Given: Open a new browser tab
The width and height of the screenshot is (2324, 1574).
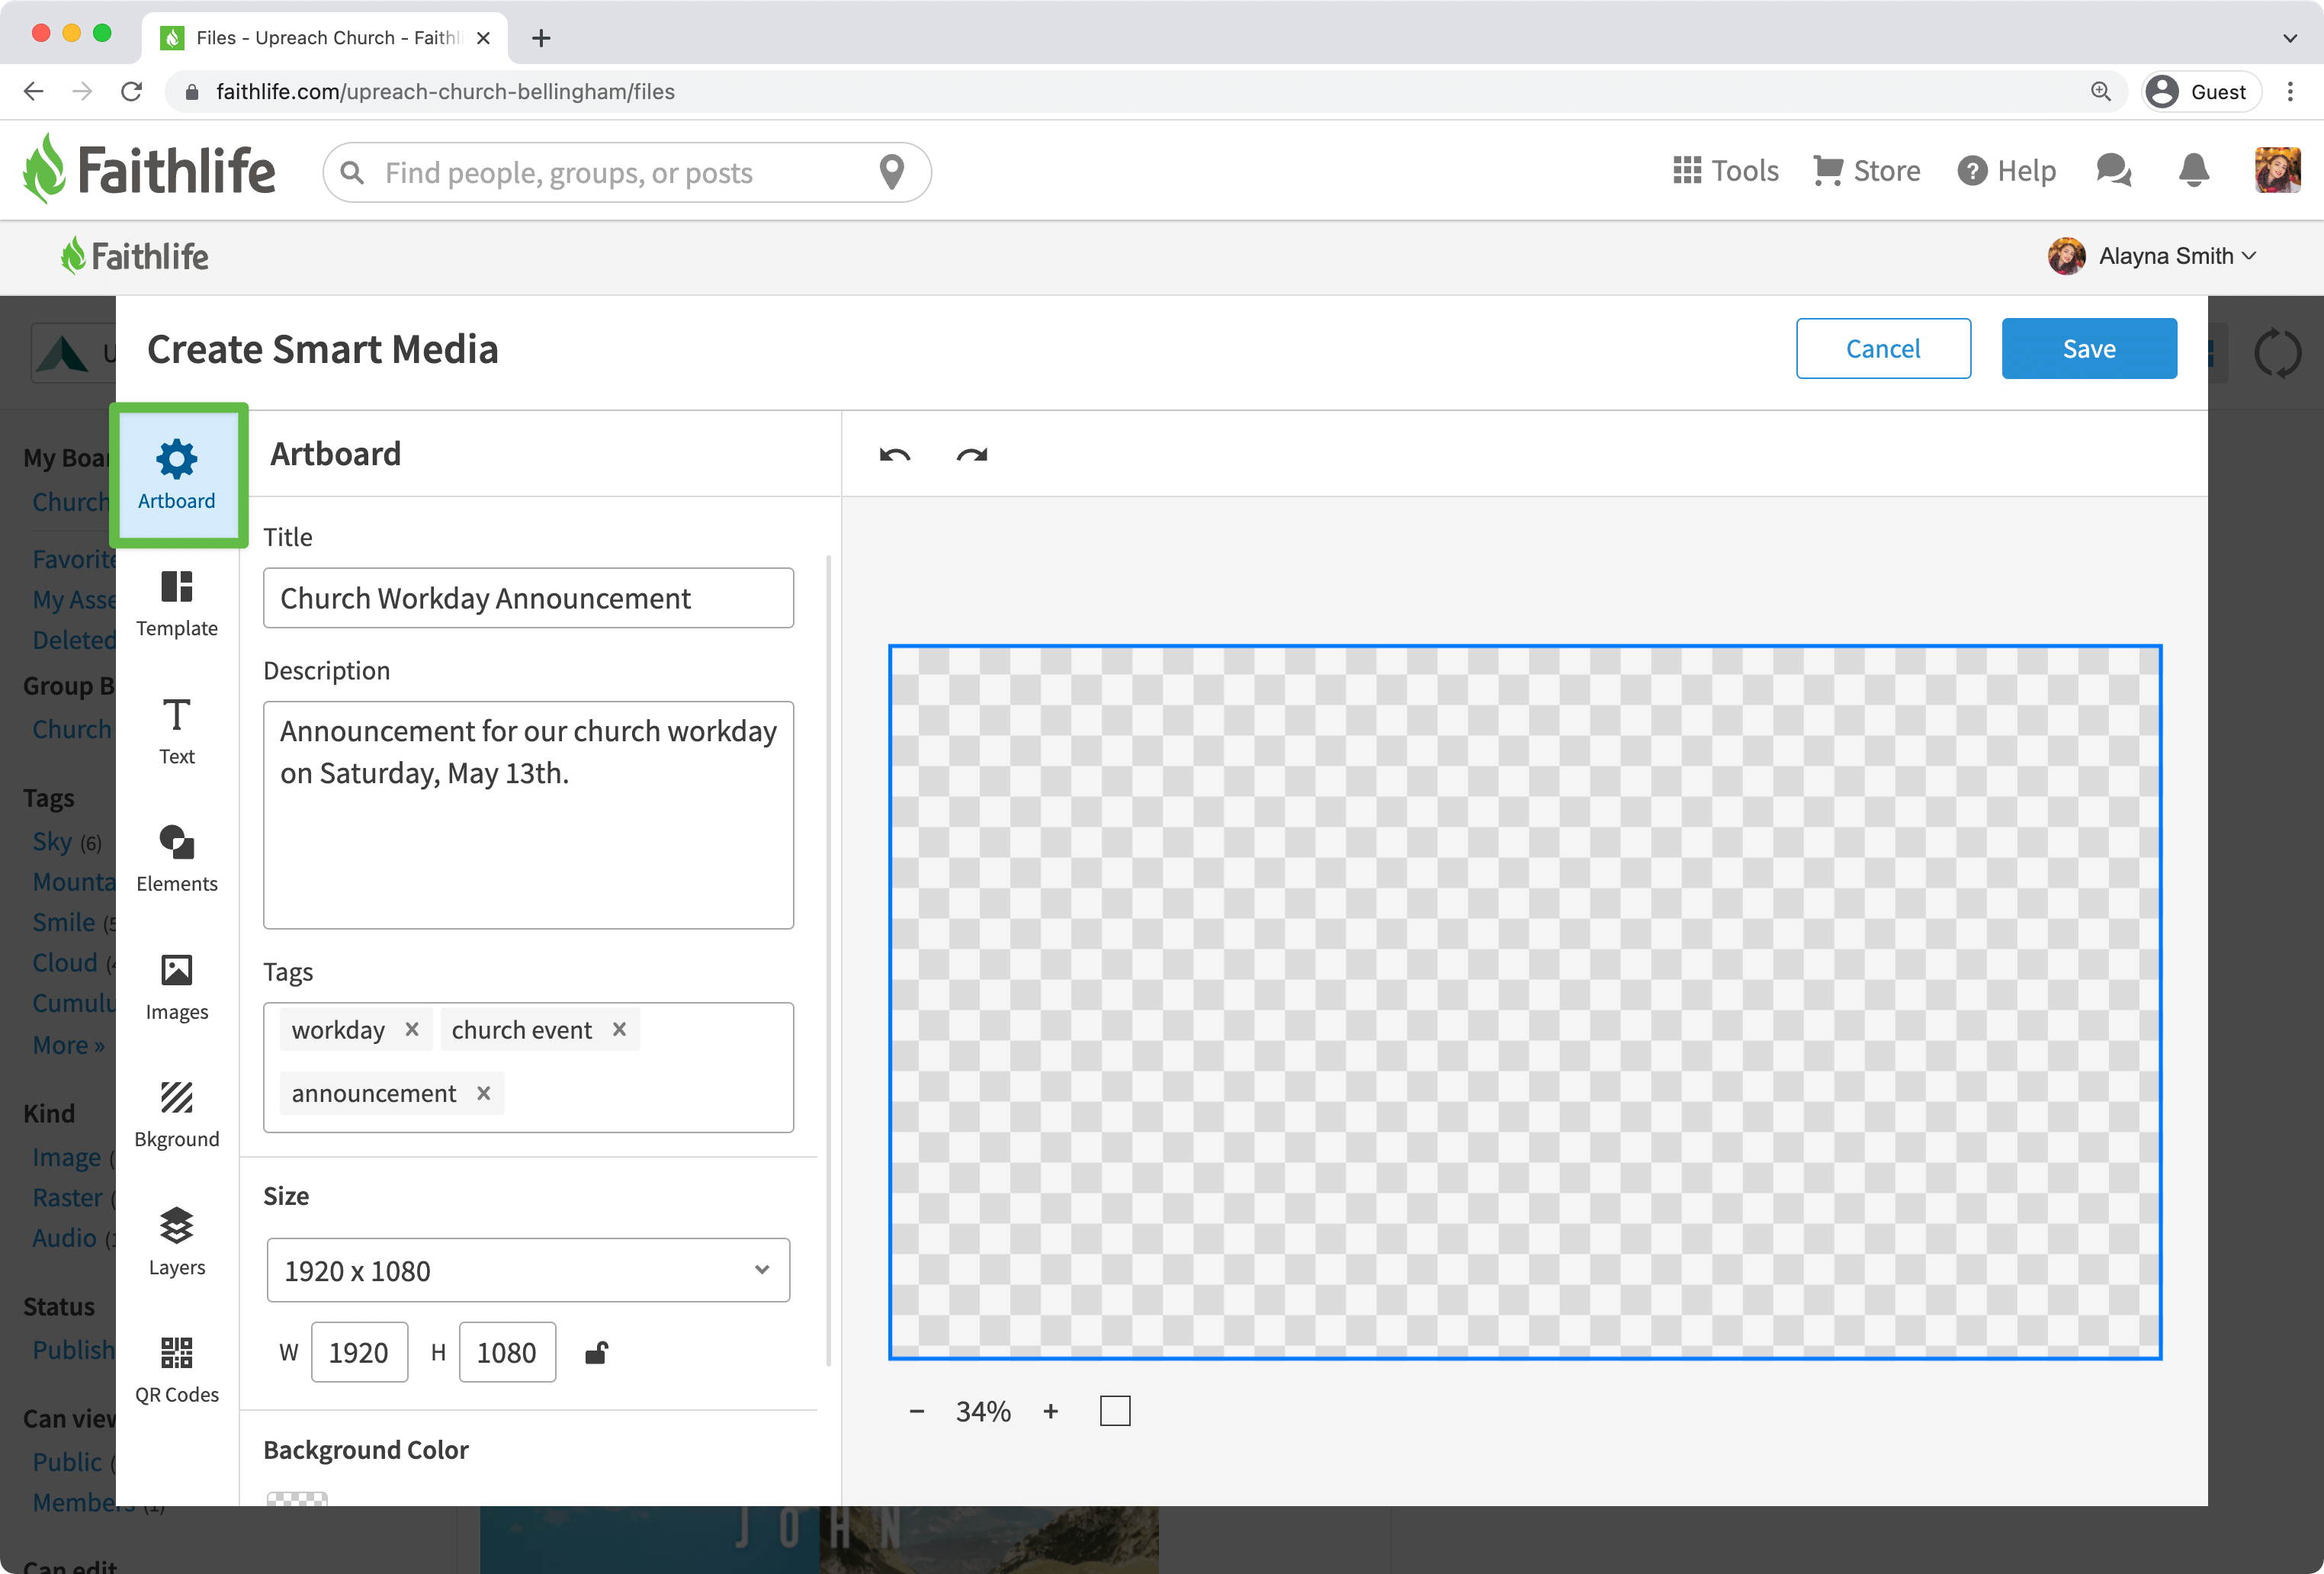Looking at the screenshot, I should [x=541, y=38].
